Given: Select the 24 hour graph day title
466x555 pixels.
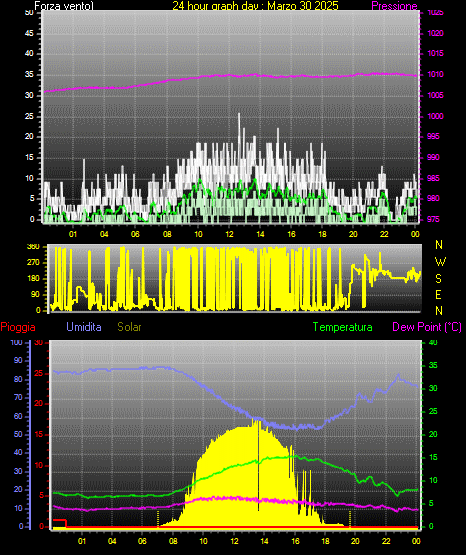Looking at the screenshot, I should coord(255,6).
